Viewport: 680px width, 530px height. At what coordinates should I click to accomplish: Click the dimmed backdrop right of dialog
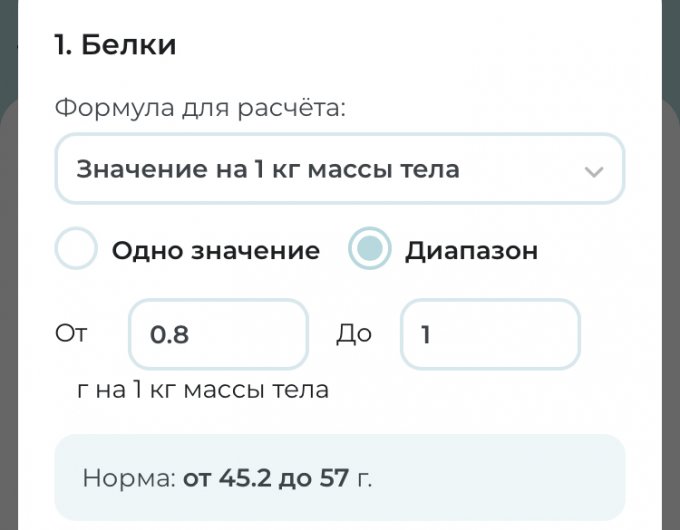[x=671, y=300]
